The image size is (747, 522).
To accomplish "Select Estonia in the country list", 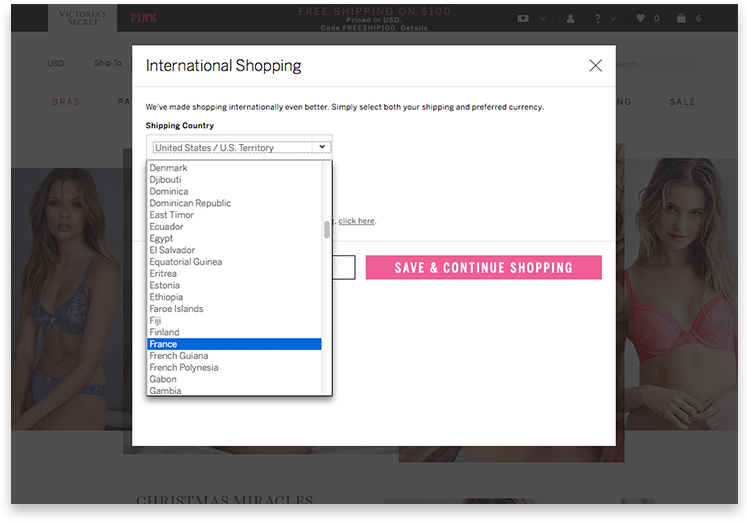I will (234, 285).
